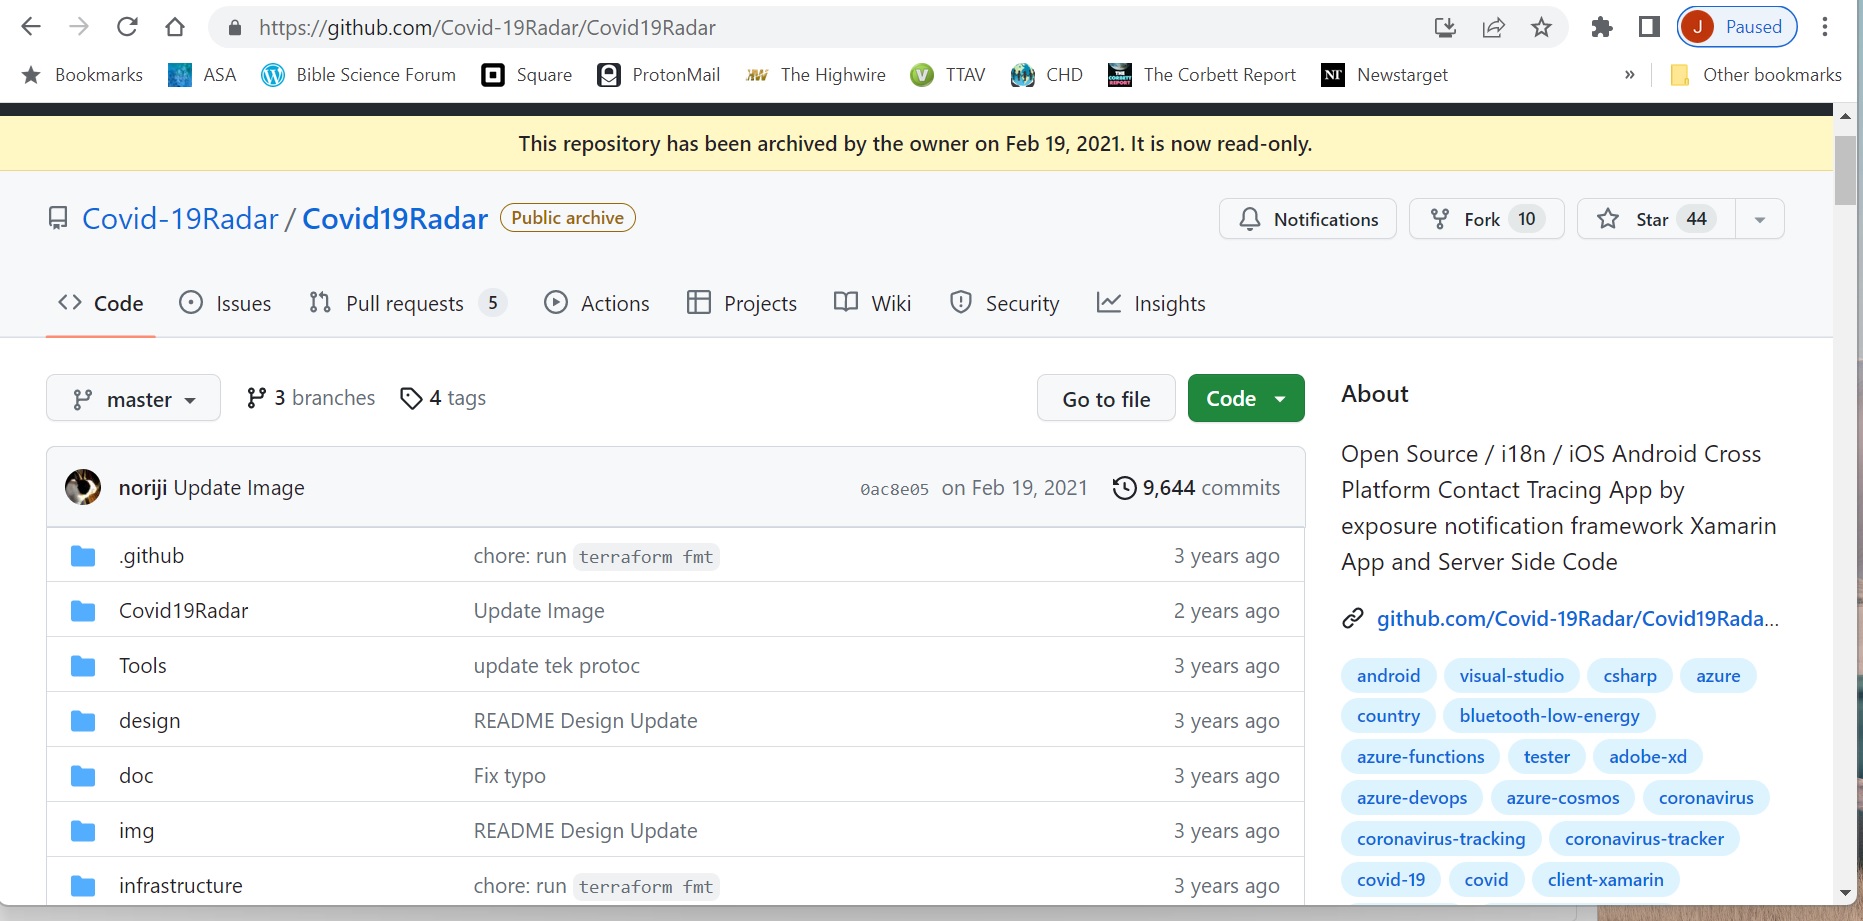Open the side panel icon in toolbar
The image size is (1863, 921).
point(1649,27)
